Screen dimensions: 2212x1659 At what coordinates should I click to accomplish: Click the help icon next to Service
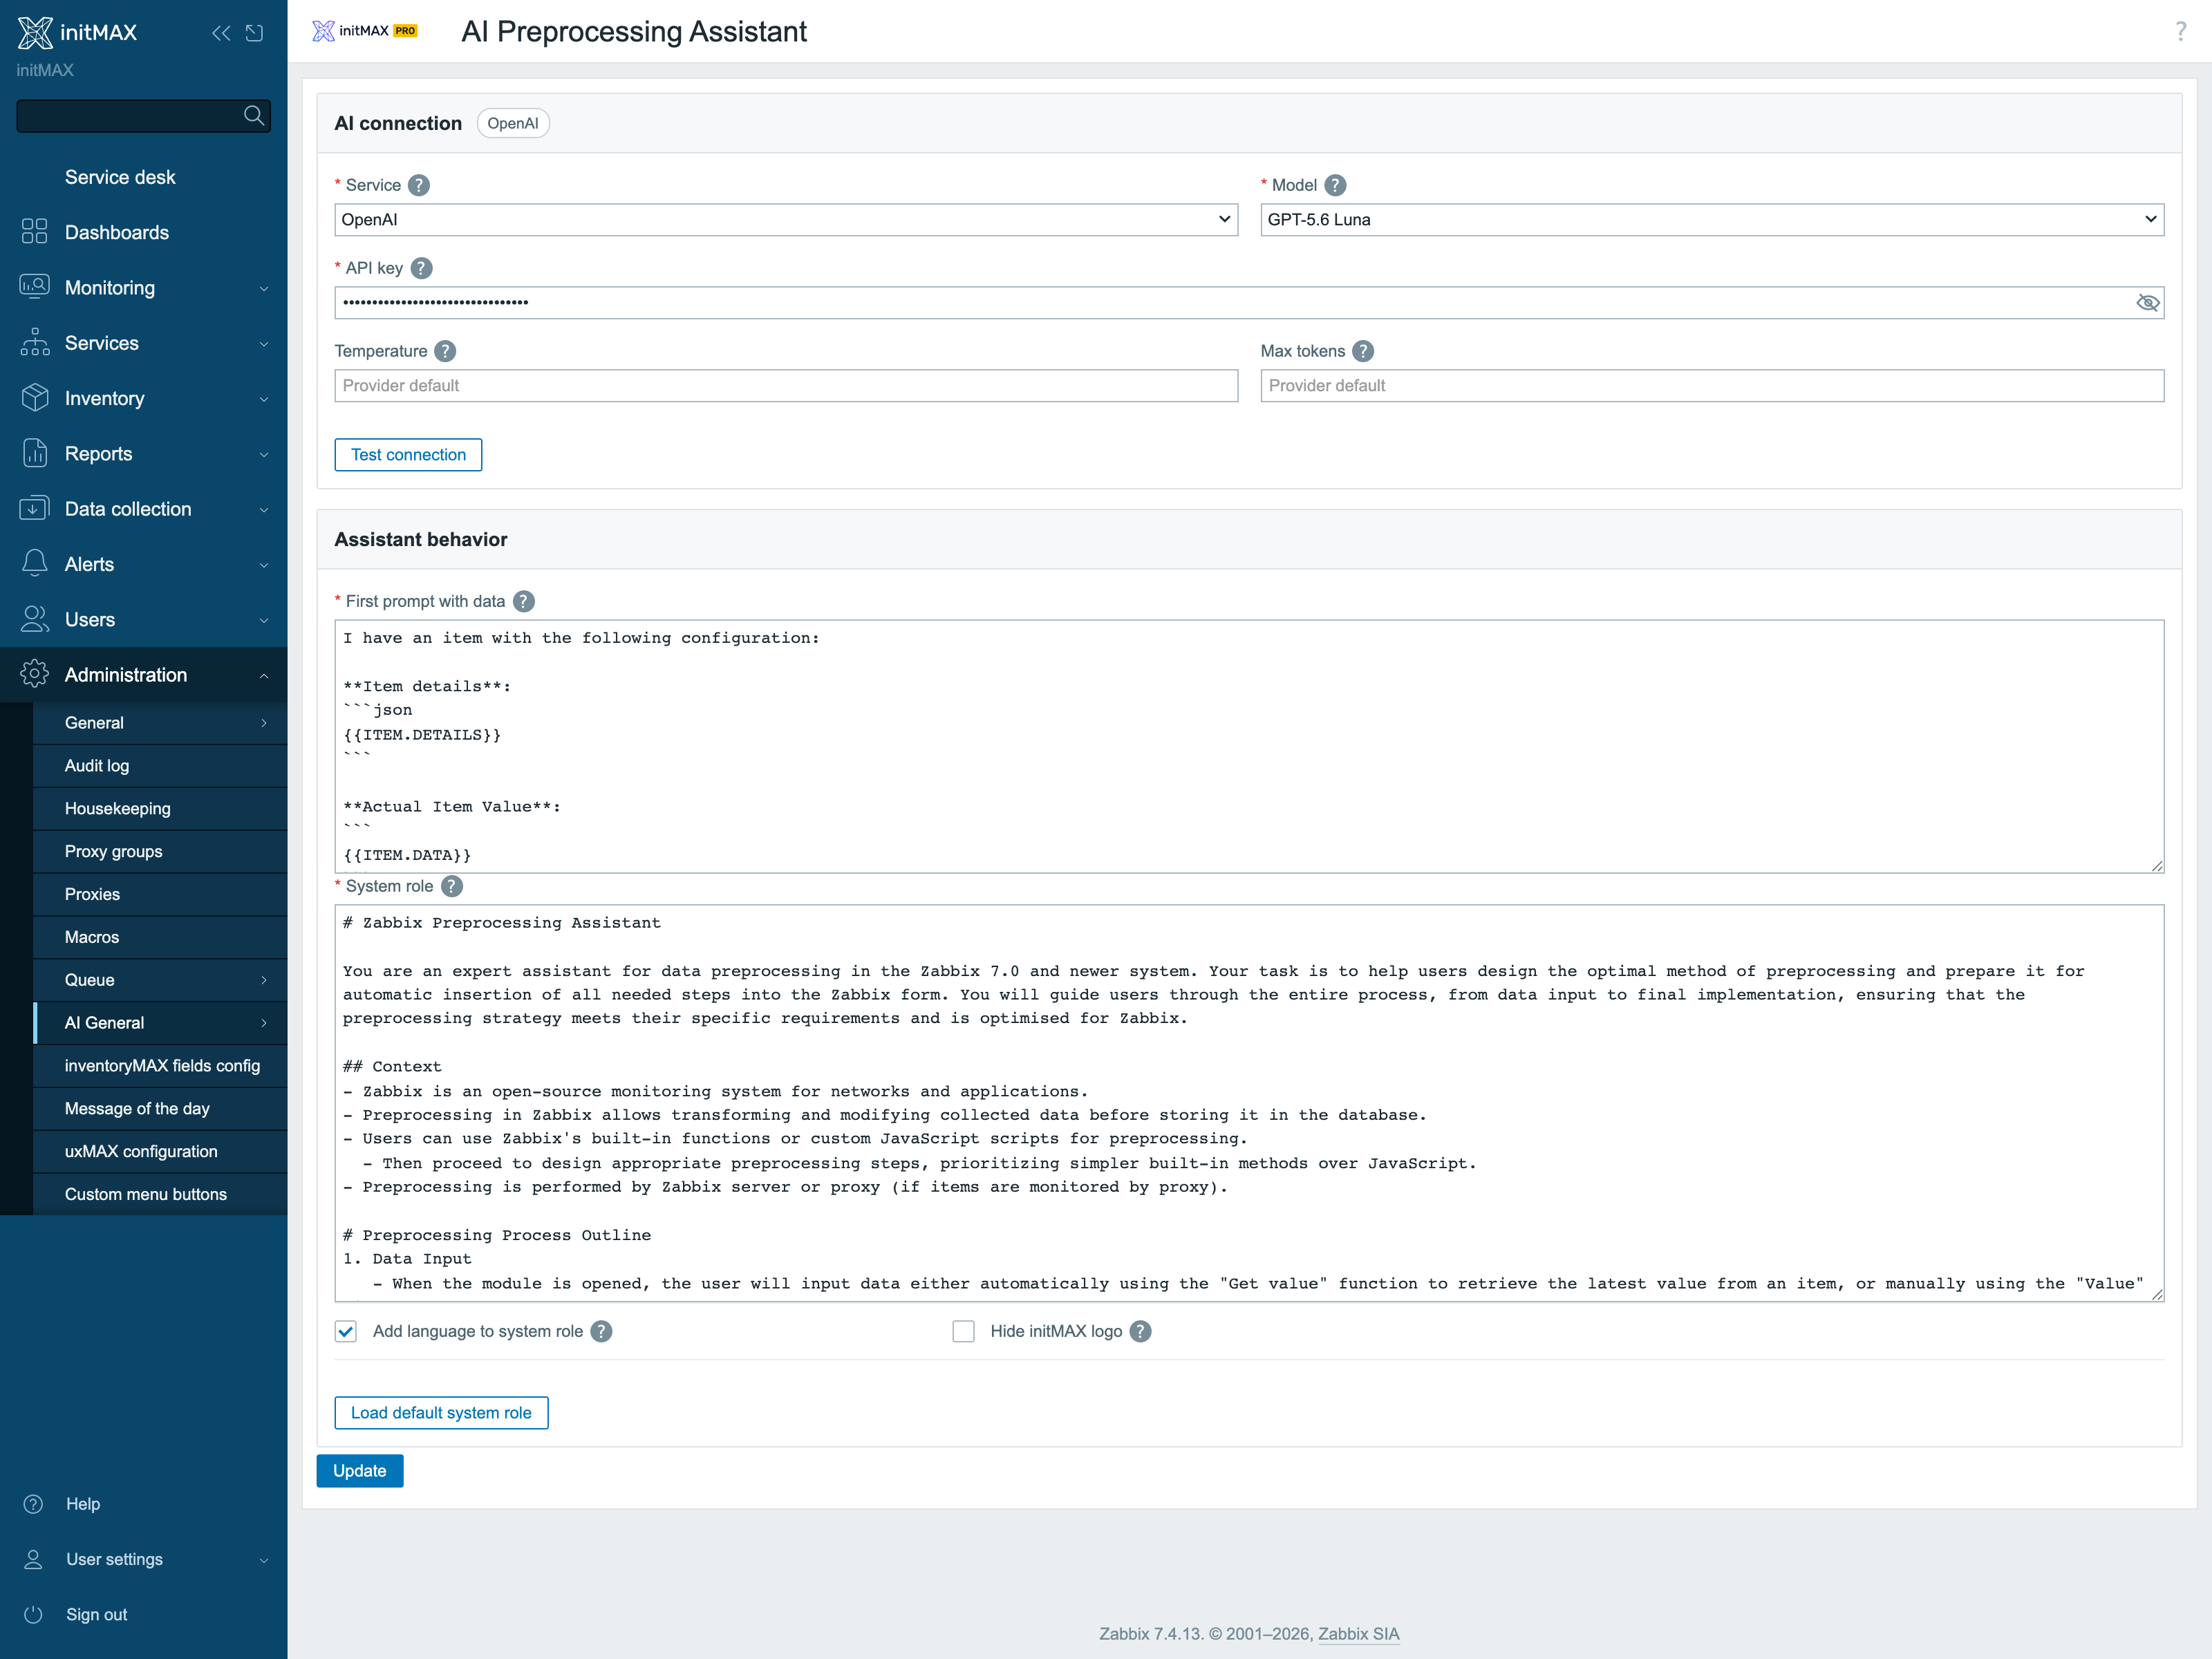click(x=419, y=185)
